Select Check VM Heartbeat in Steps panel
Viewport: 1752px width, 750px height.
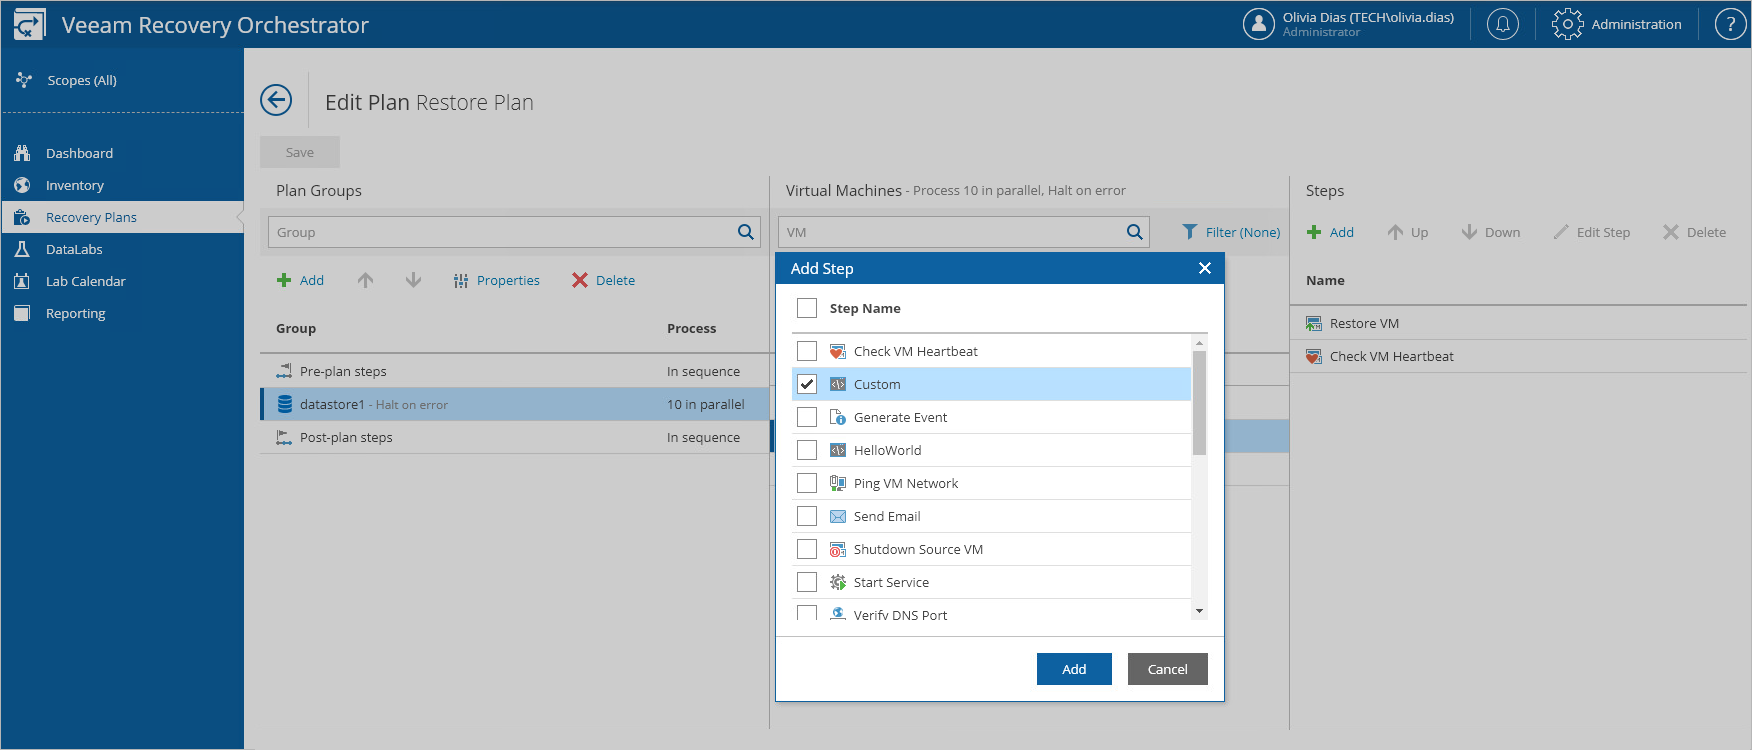[x=1518, y=356]
